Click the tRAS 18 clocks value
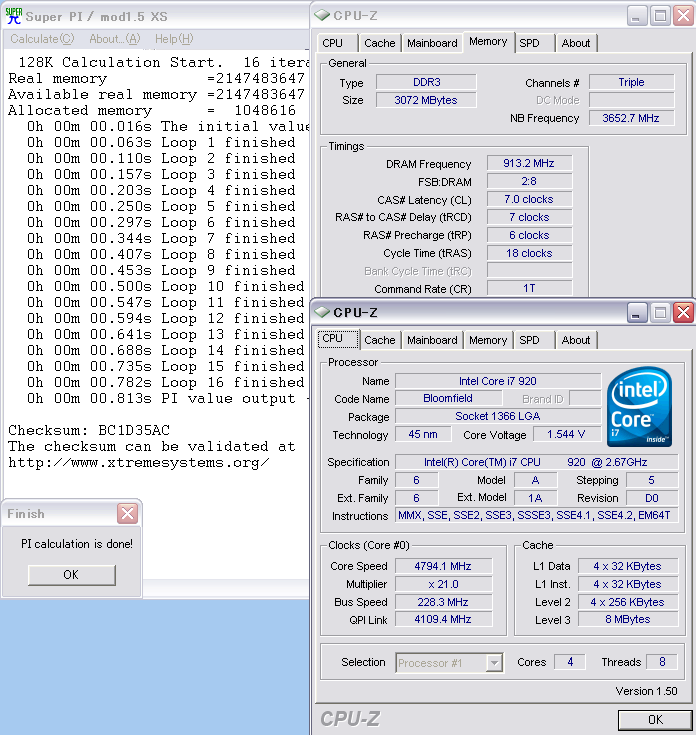 click(x=529, y=253)
